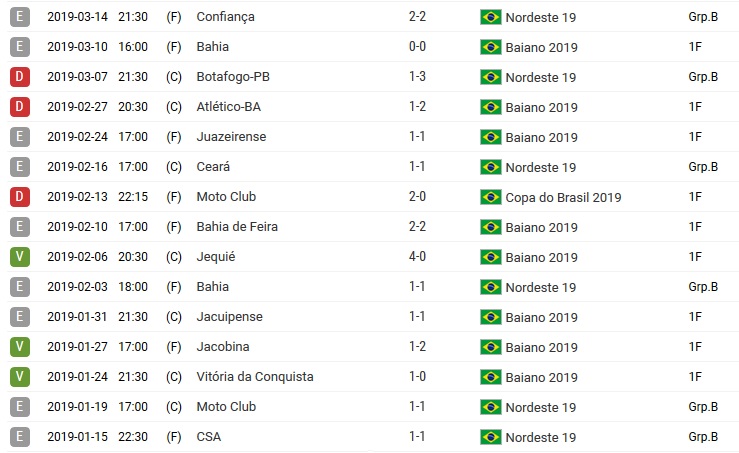The width and height of the screenshot is (739, 453).
Task: Open the Bahia de Feira team link
Action: [x=240, y=227]
